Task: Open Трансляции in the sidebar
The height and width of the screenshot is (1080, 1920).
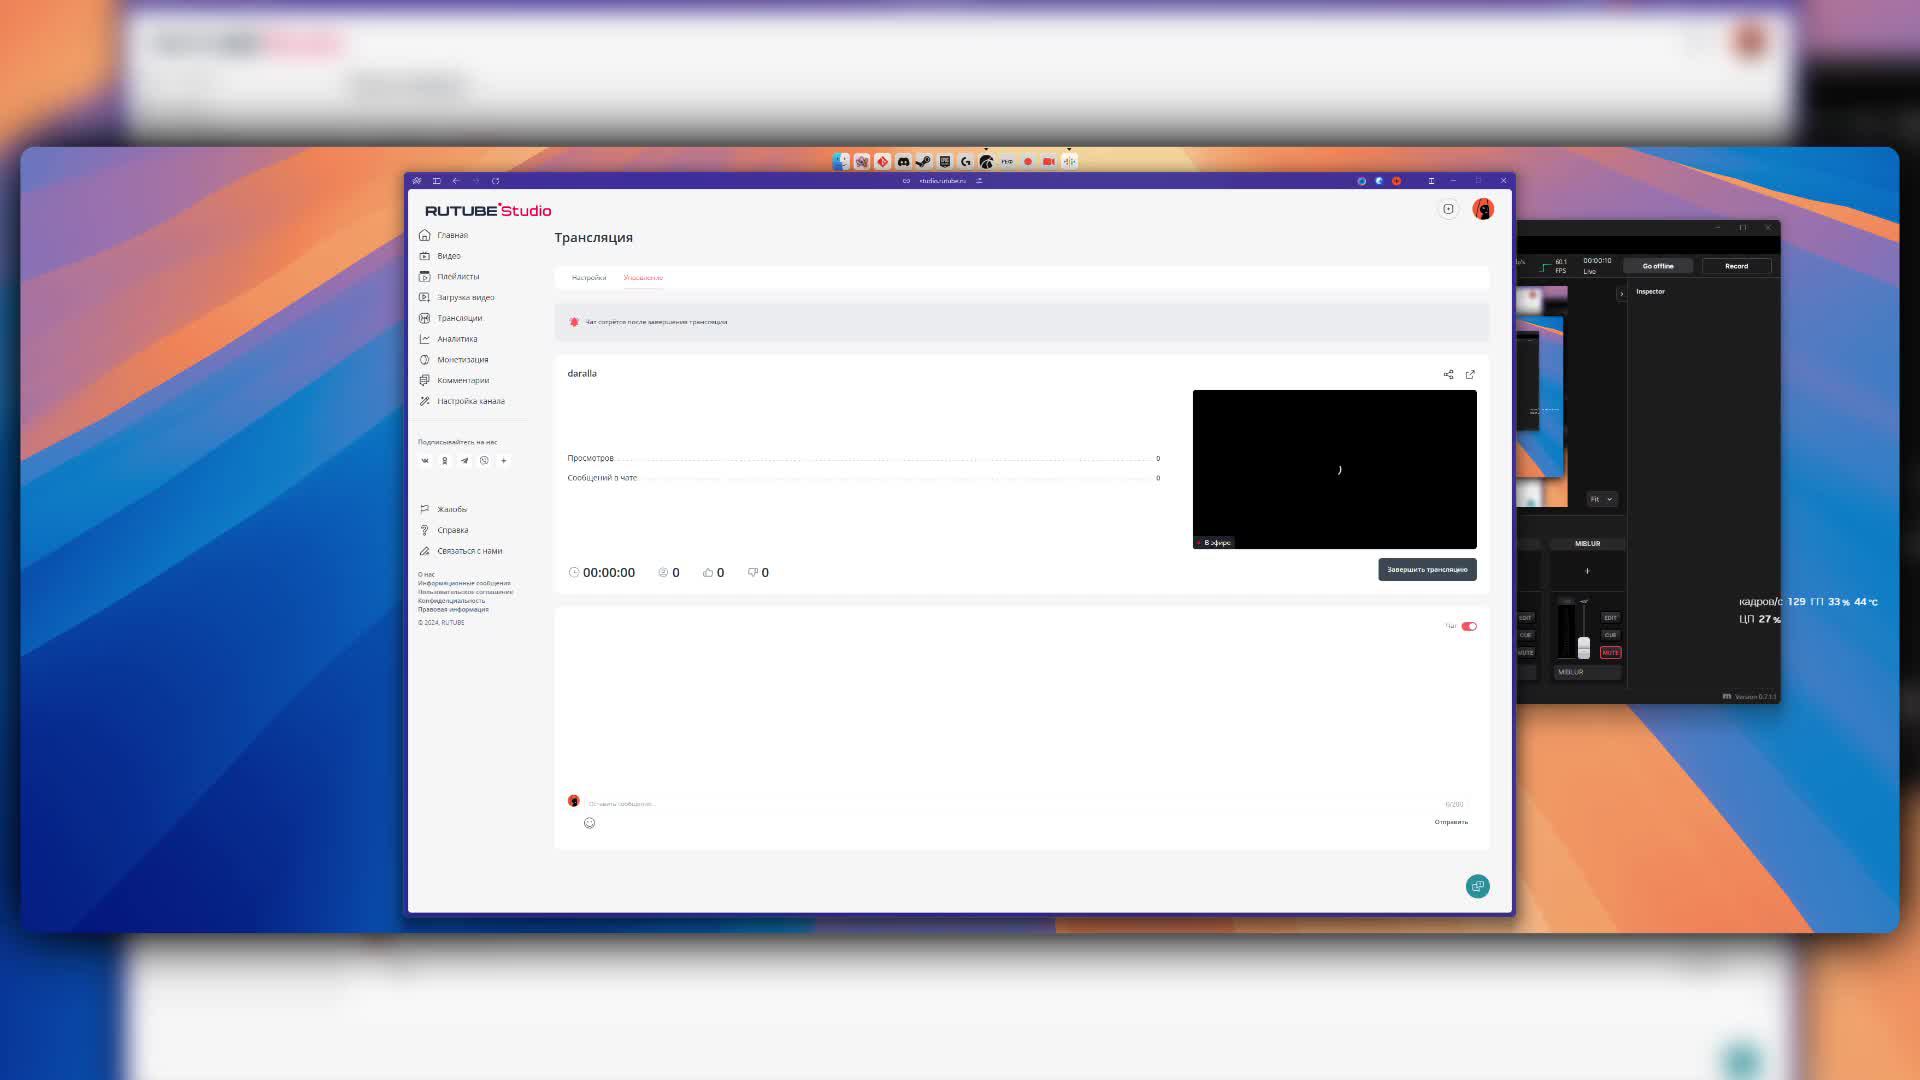Action: point(459,318)
